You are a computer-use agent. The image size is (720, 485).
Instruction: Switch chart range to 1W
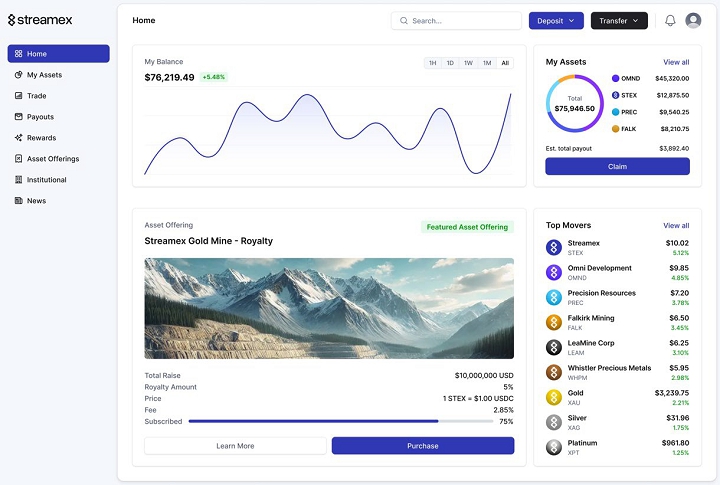pyautogui.click(x=468, y=63)
